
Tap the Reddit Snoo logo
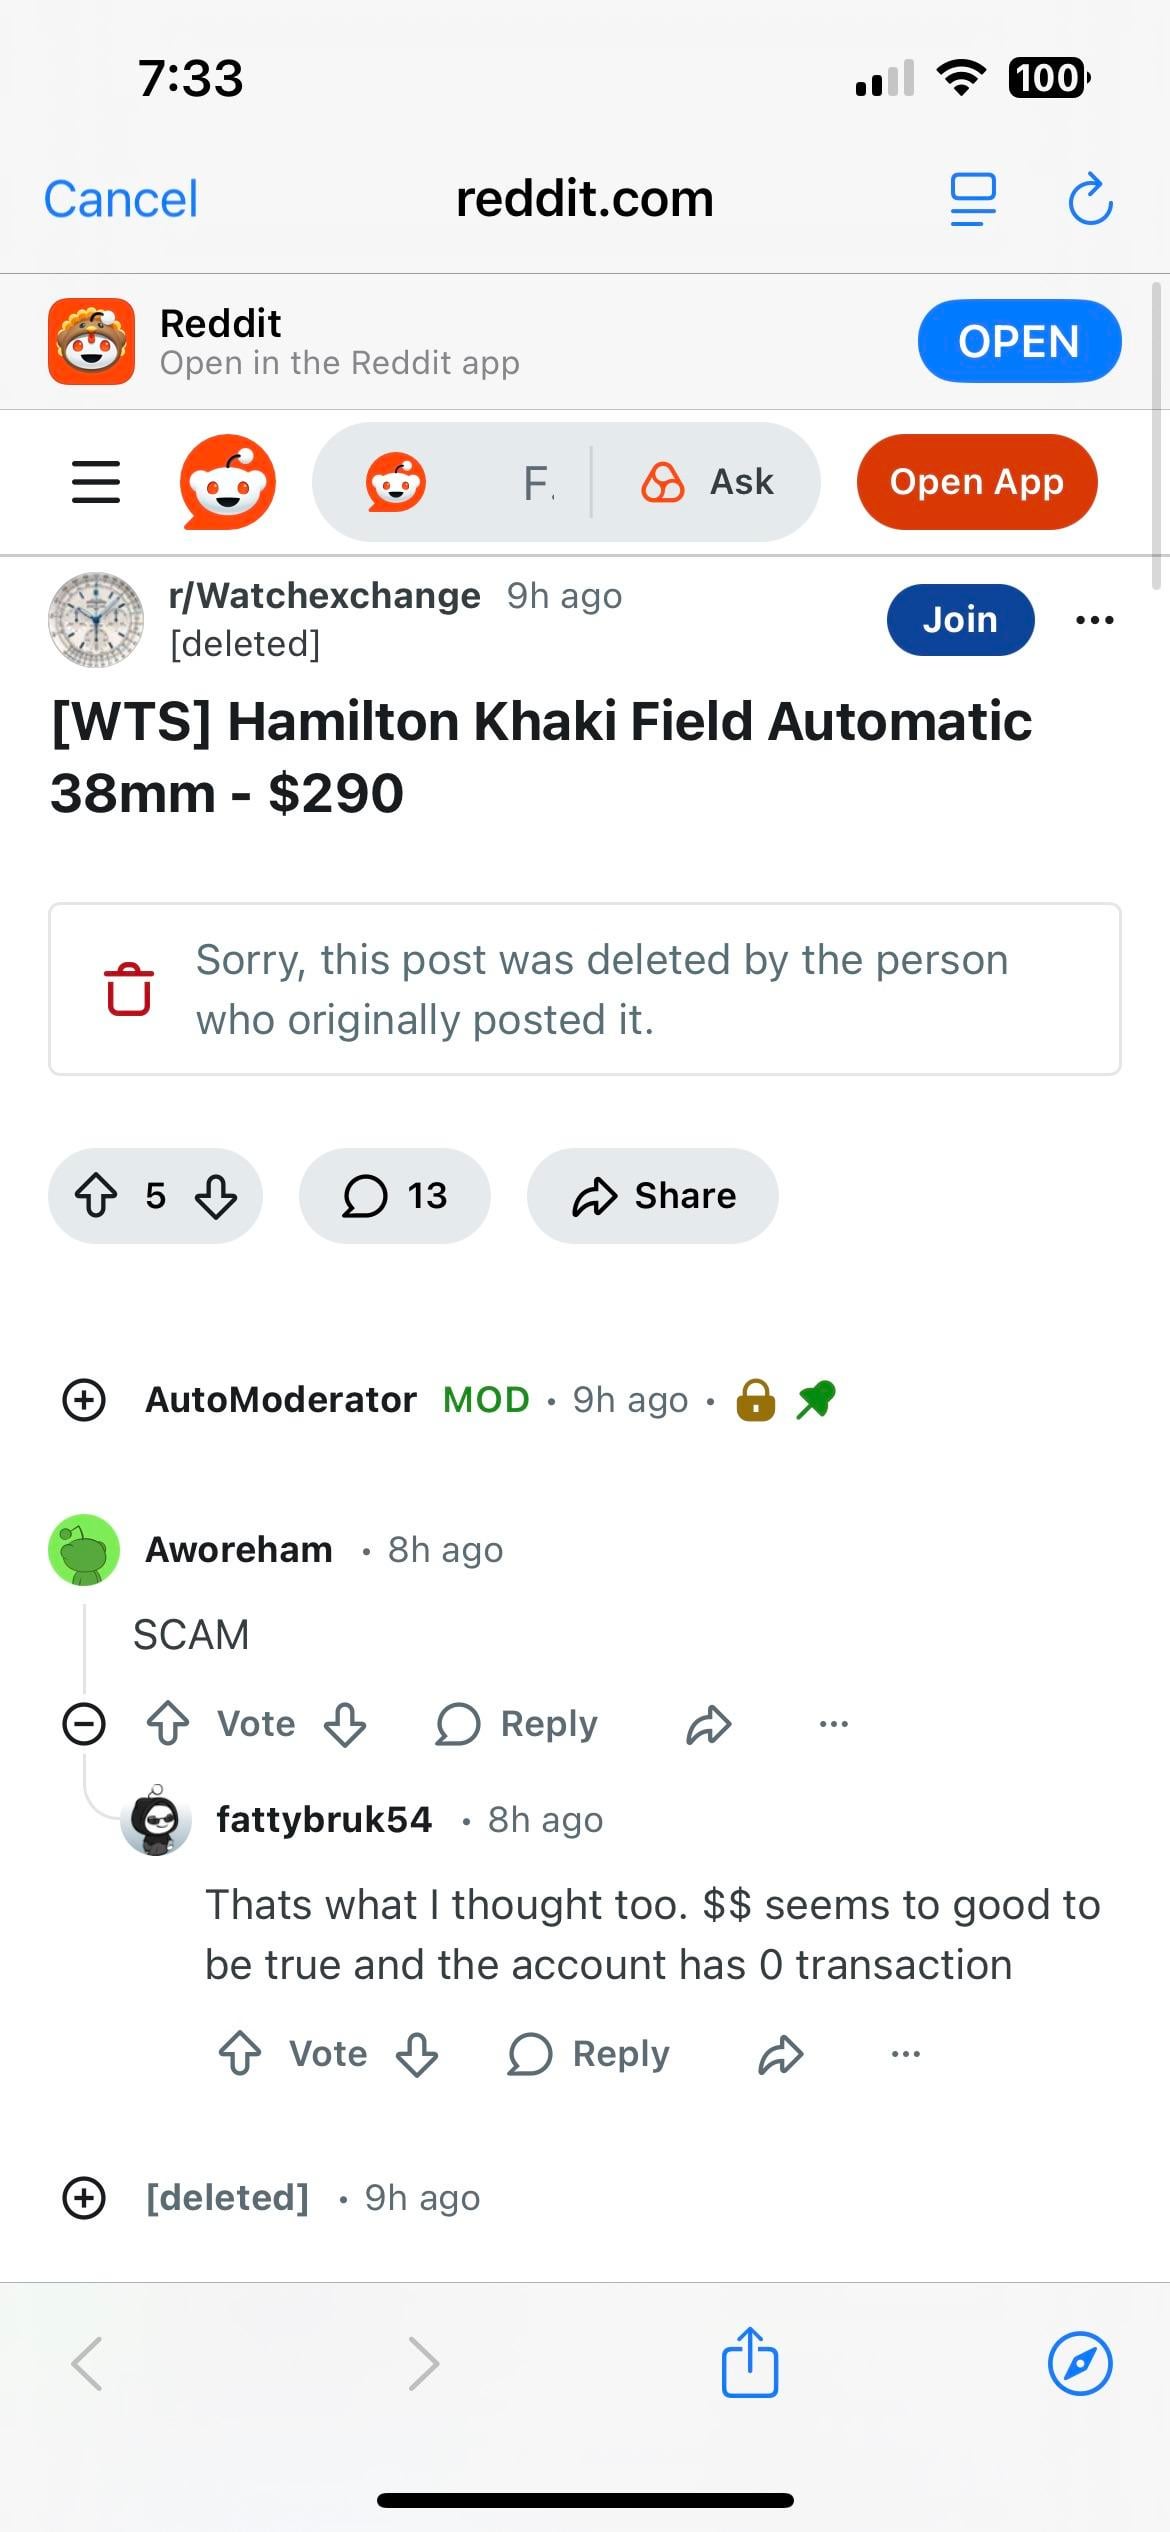pos(228,482)
